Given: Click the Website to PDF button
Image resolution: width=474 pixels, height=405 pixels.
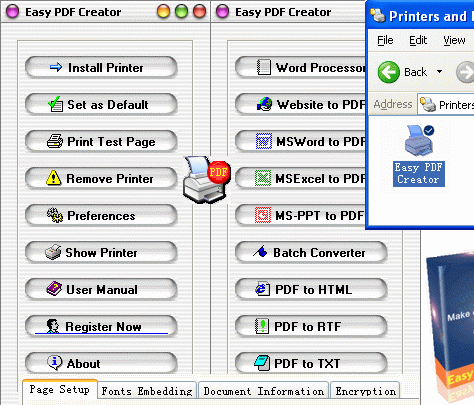Looking at the screenshot, I should [300, 105].
